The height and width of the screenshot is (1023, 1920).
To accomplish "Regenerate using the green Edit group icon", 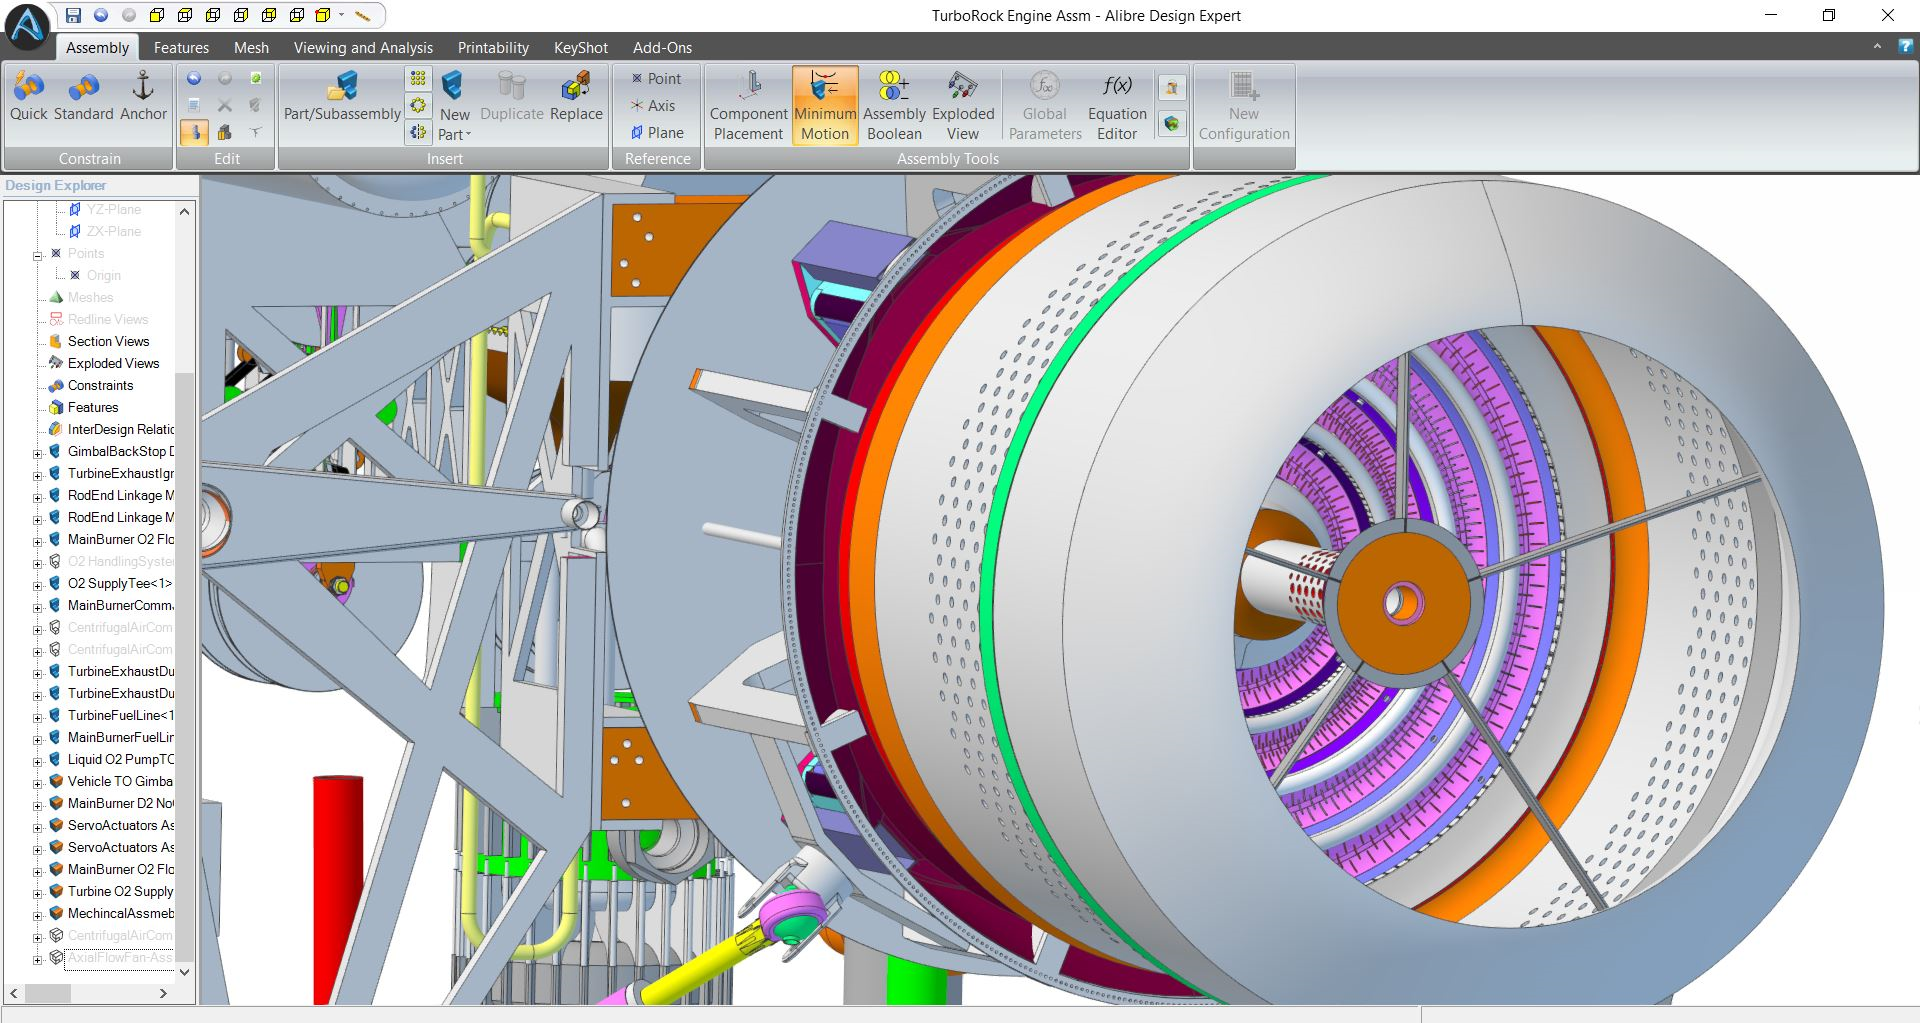I will tap(256, 78).
